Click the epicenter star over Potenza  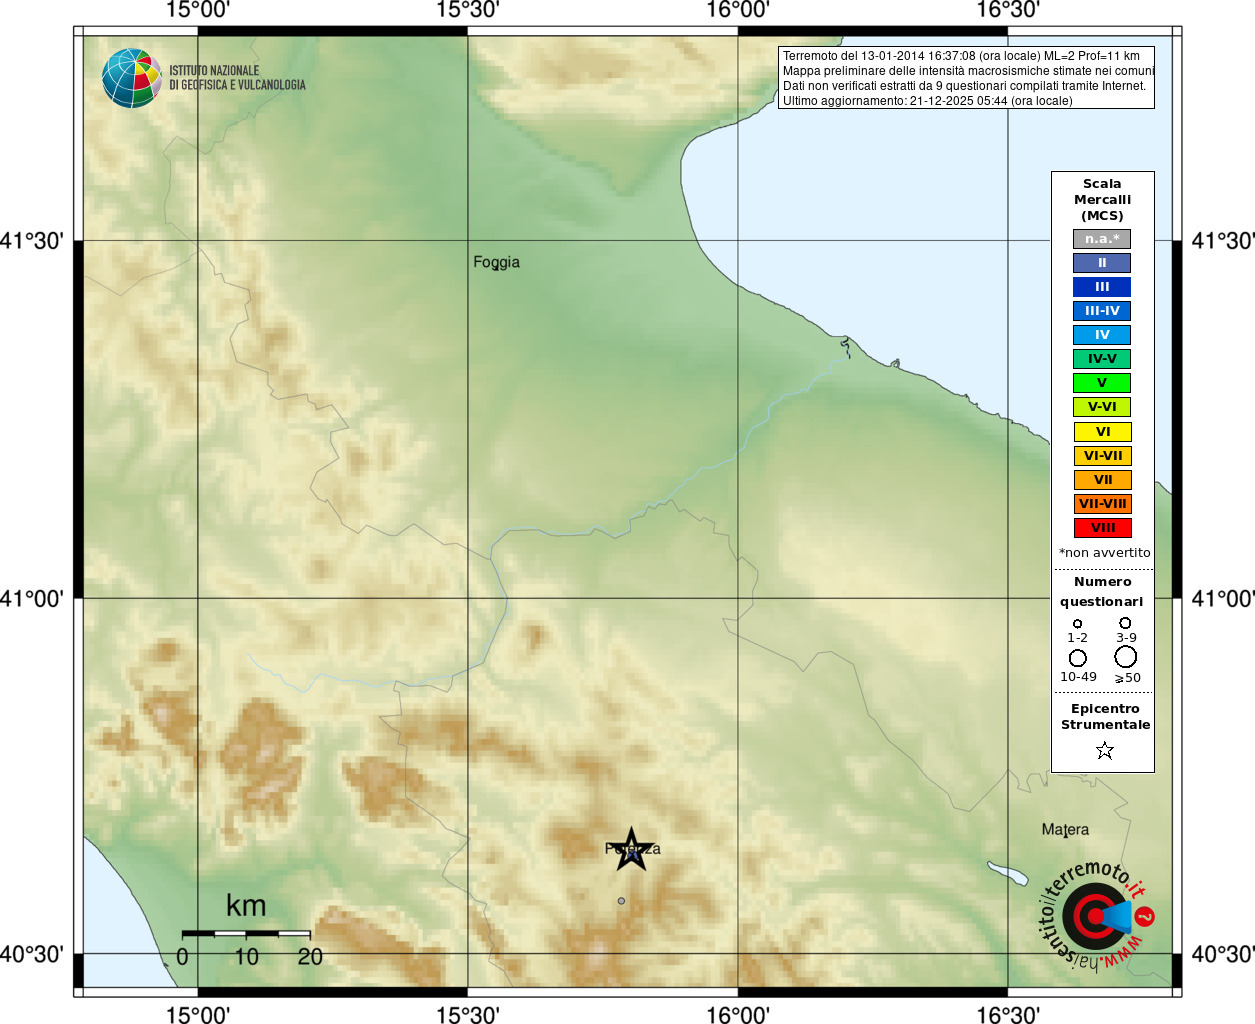632,850
